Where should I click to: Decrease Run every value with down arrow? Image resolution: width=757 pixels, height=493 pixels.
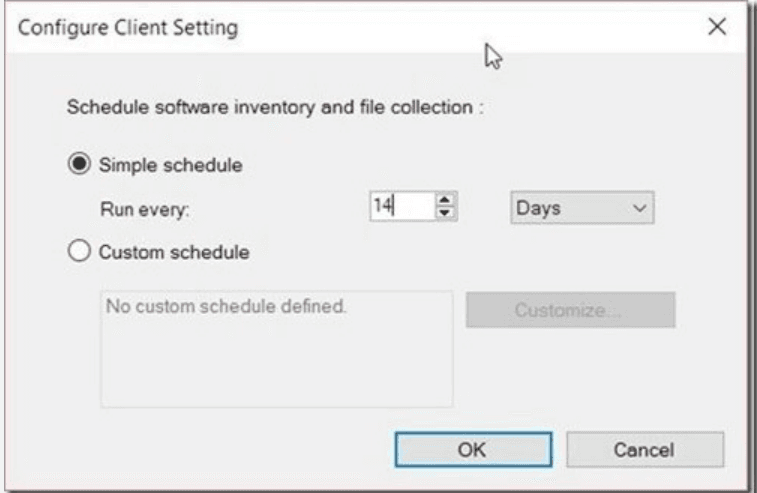click(446, 213)
